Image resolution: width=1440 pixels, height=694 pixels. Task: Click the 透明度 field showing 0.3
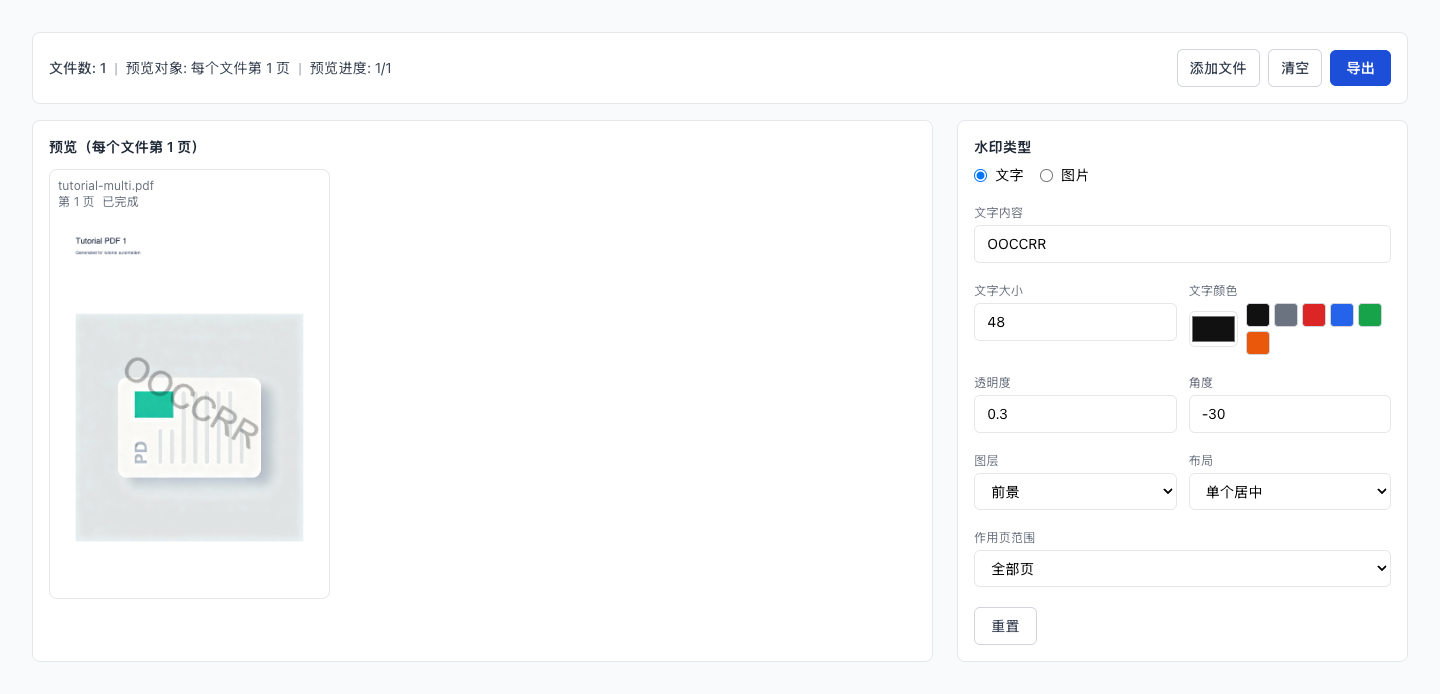tap(1075, 414)
